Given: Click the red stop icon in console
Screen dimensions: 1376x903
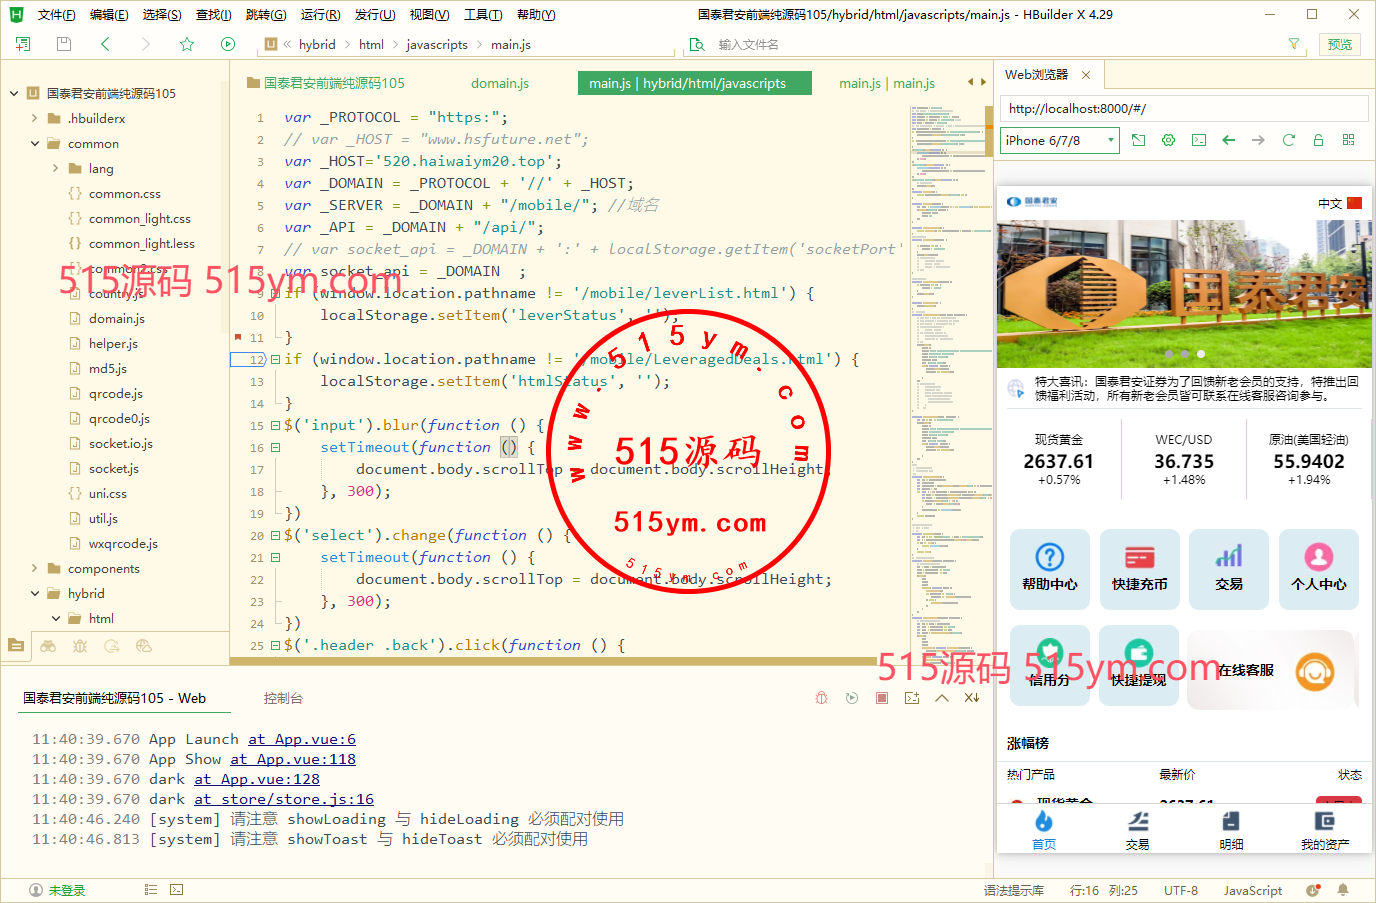Looking at the screenshot, I should (881, 698).
